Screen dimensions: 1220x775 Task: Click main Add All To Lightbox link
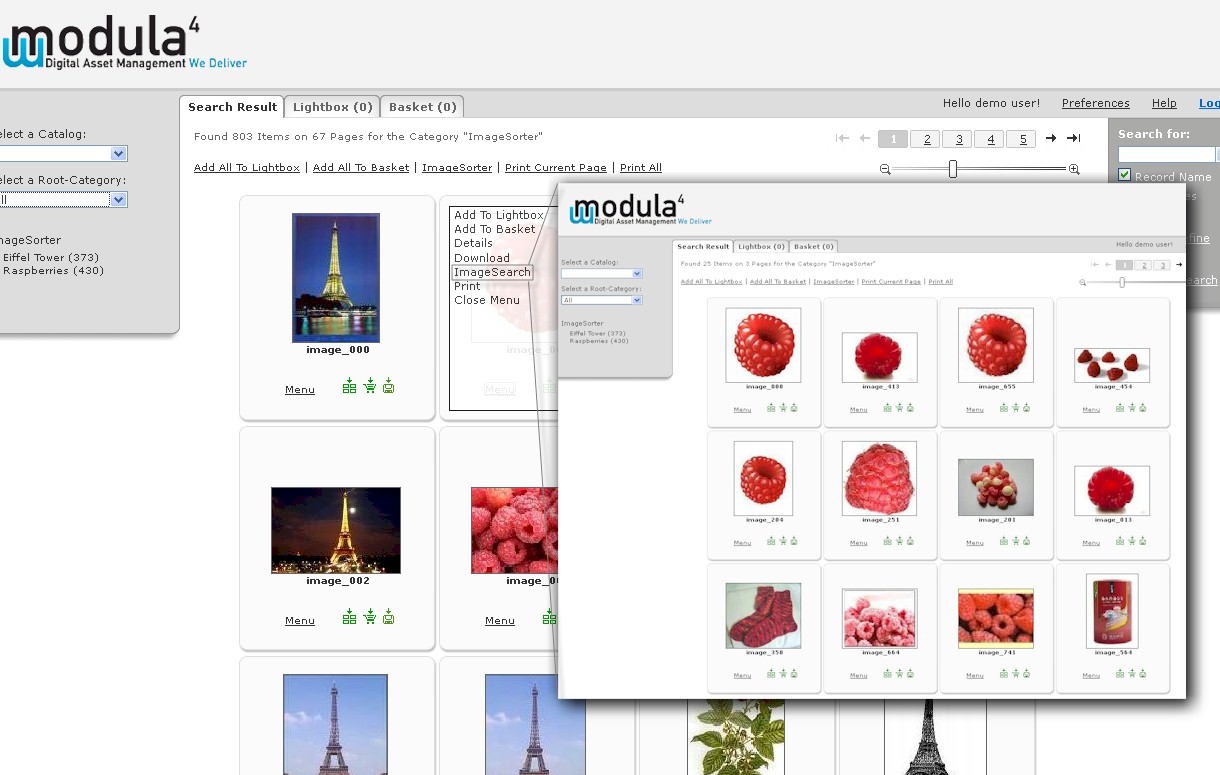247,168
